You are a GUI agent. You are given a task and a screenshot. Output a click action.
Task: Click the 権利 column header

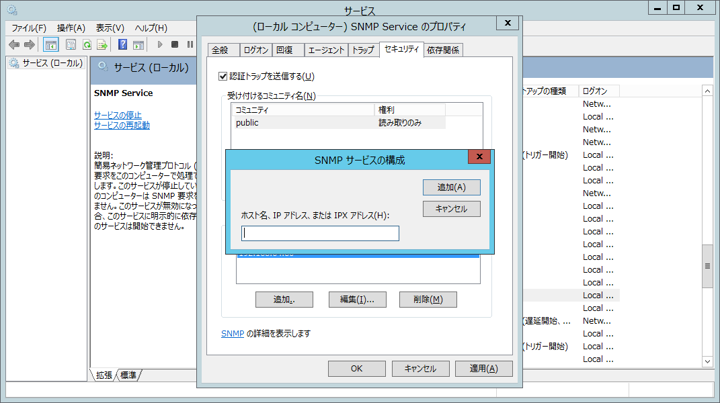[x=410, y=110]
